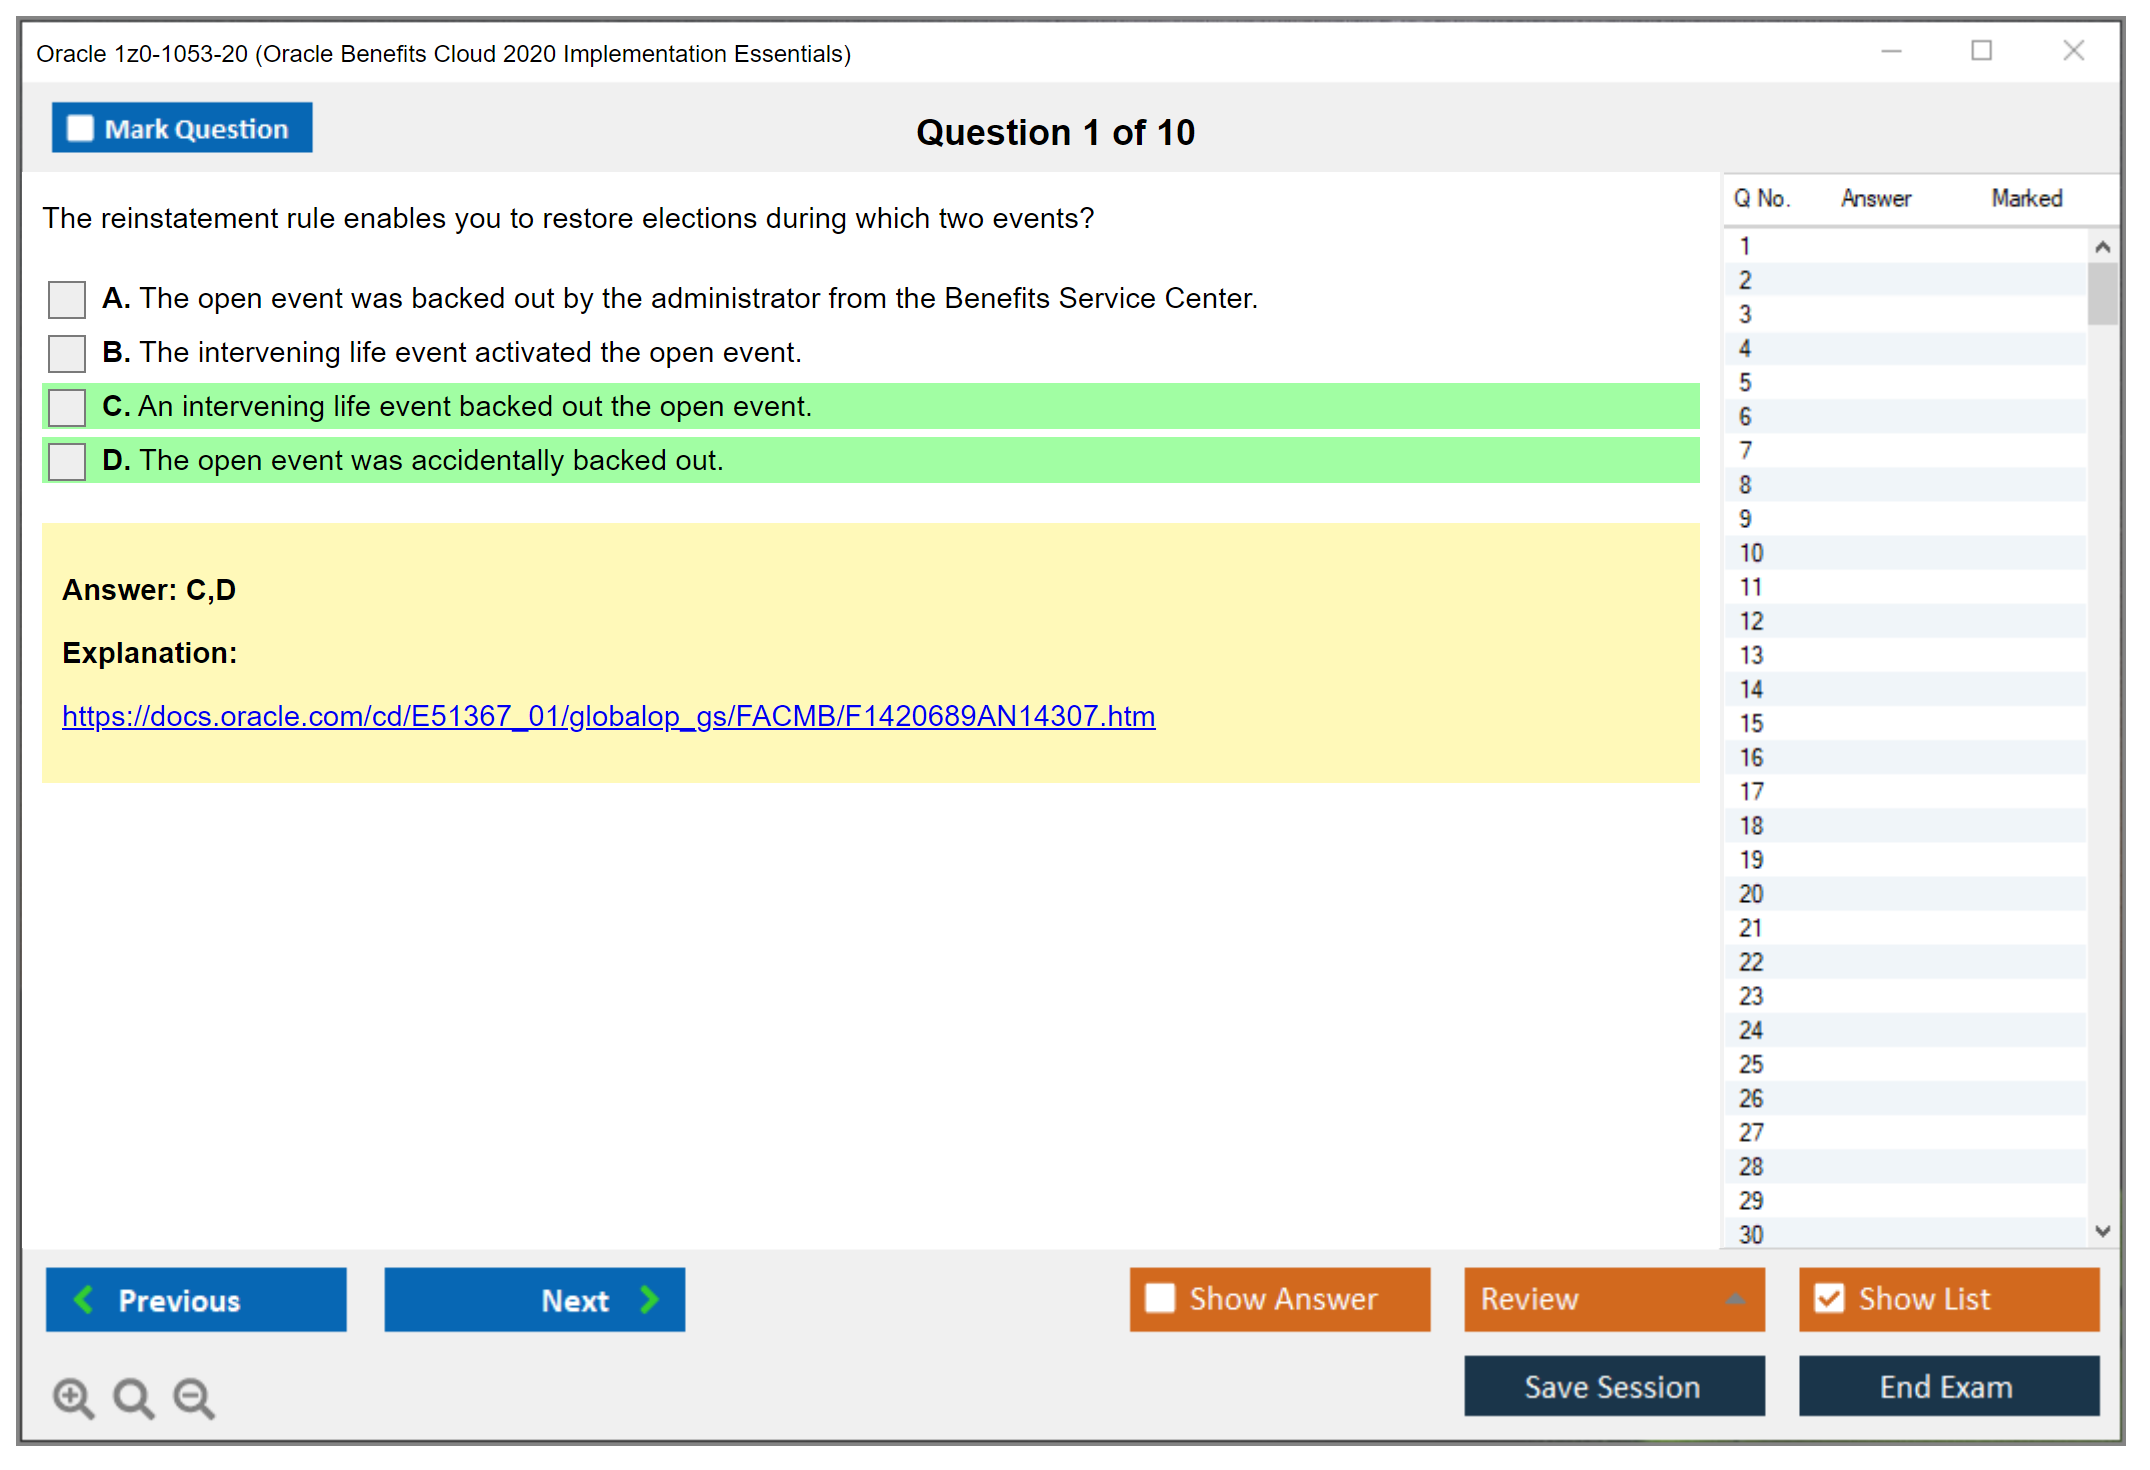
Task: Jump to question 10 in list
Action: 1751,553
